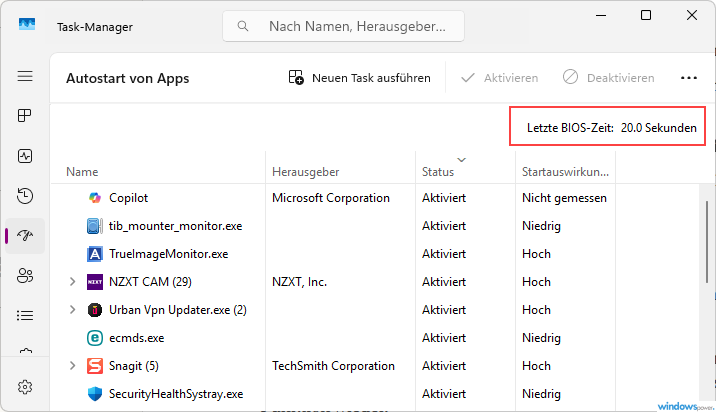Click the tib_mounter_monitor.exe icon
Screen dimensions: 716x412
(x=95, y=226)
